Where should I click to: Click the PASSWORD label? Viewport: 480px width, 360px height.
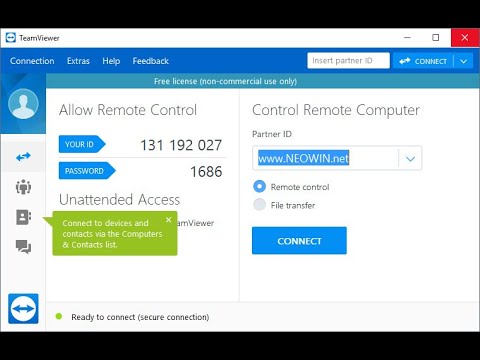(87, 171)
